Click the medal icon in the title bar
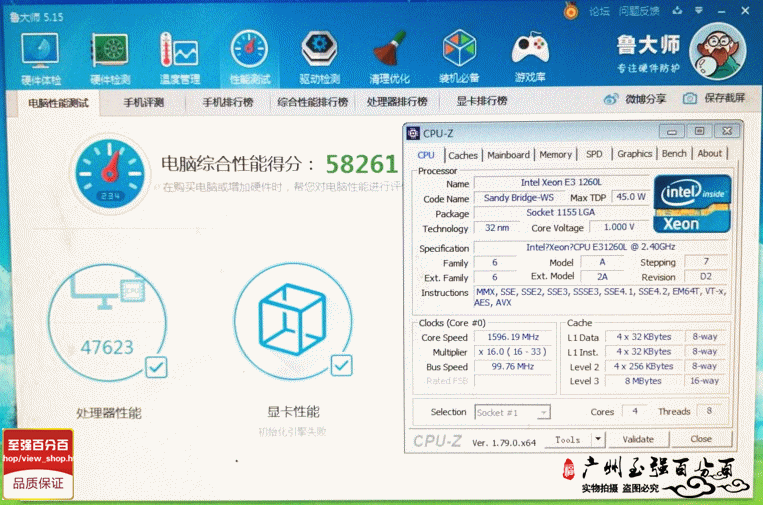 click(x=571, y=10)
